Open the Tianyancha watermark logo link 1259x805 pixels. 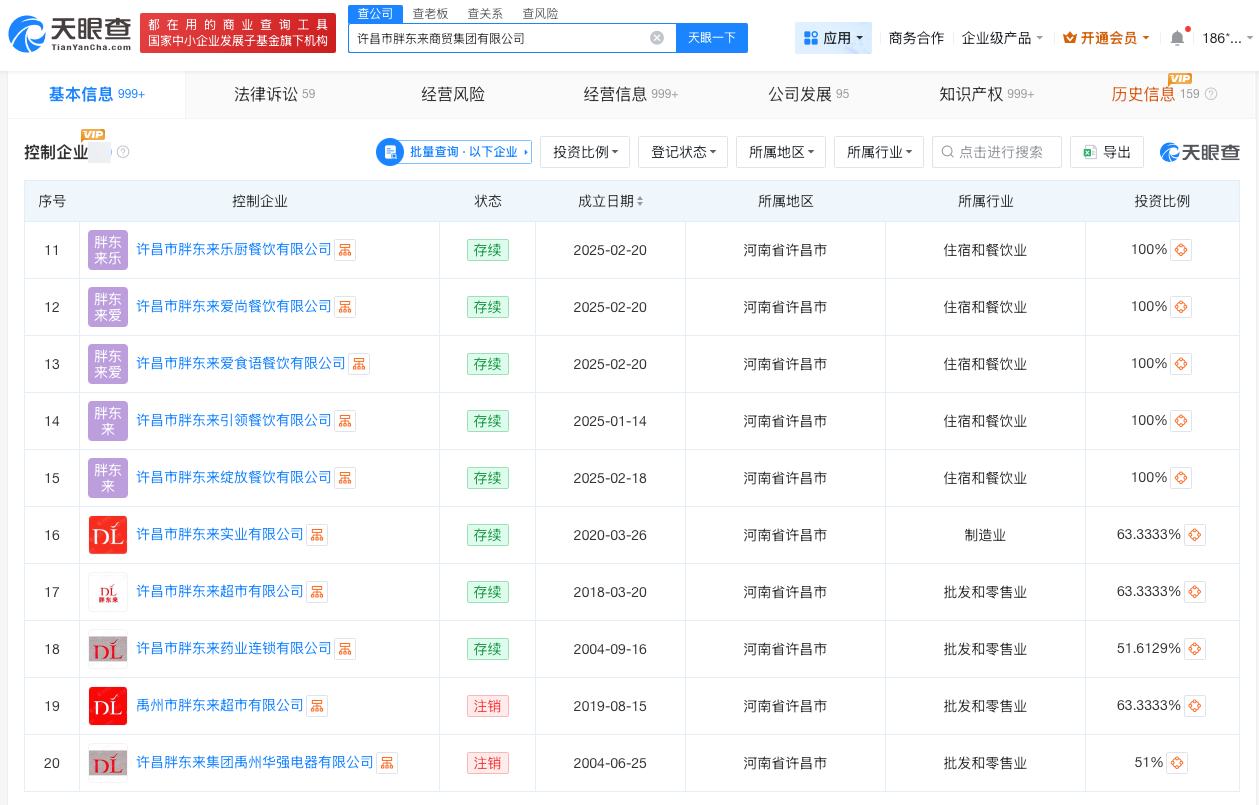click(x=1198, y=152)
